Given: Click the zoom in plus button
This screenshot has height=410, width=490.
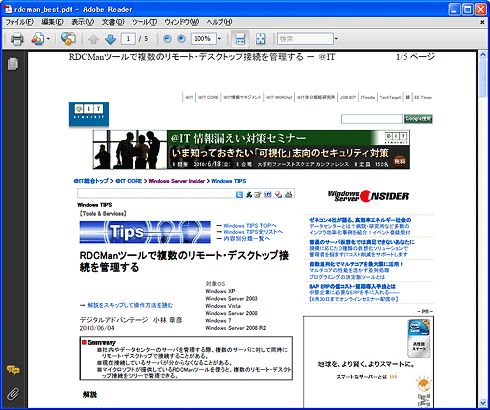Looking at the screenshot, I should tap(181, 39).
